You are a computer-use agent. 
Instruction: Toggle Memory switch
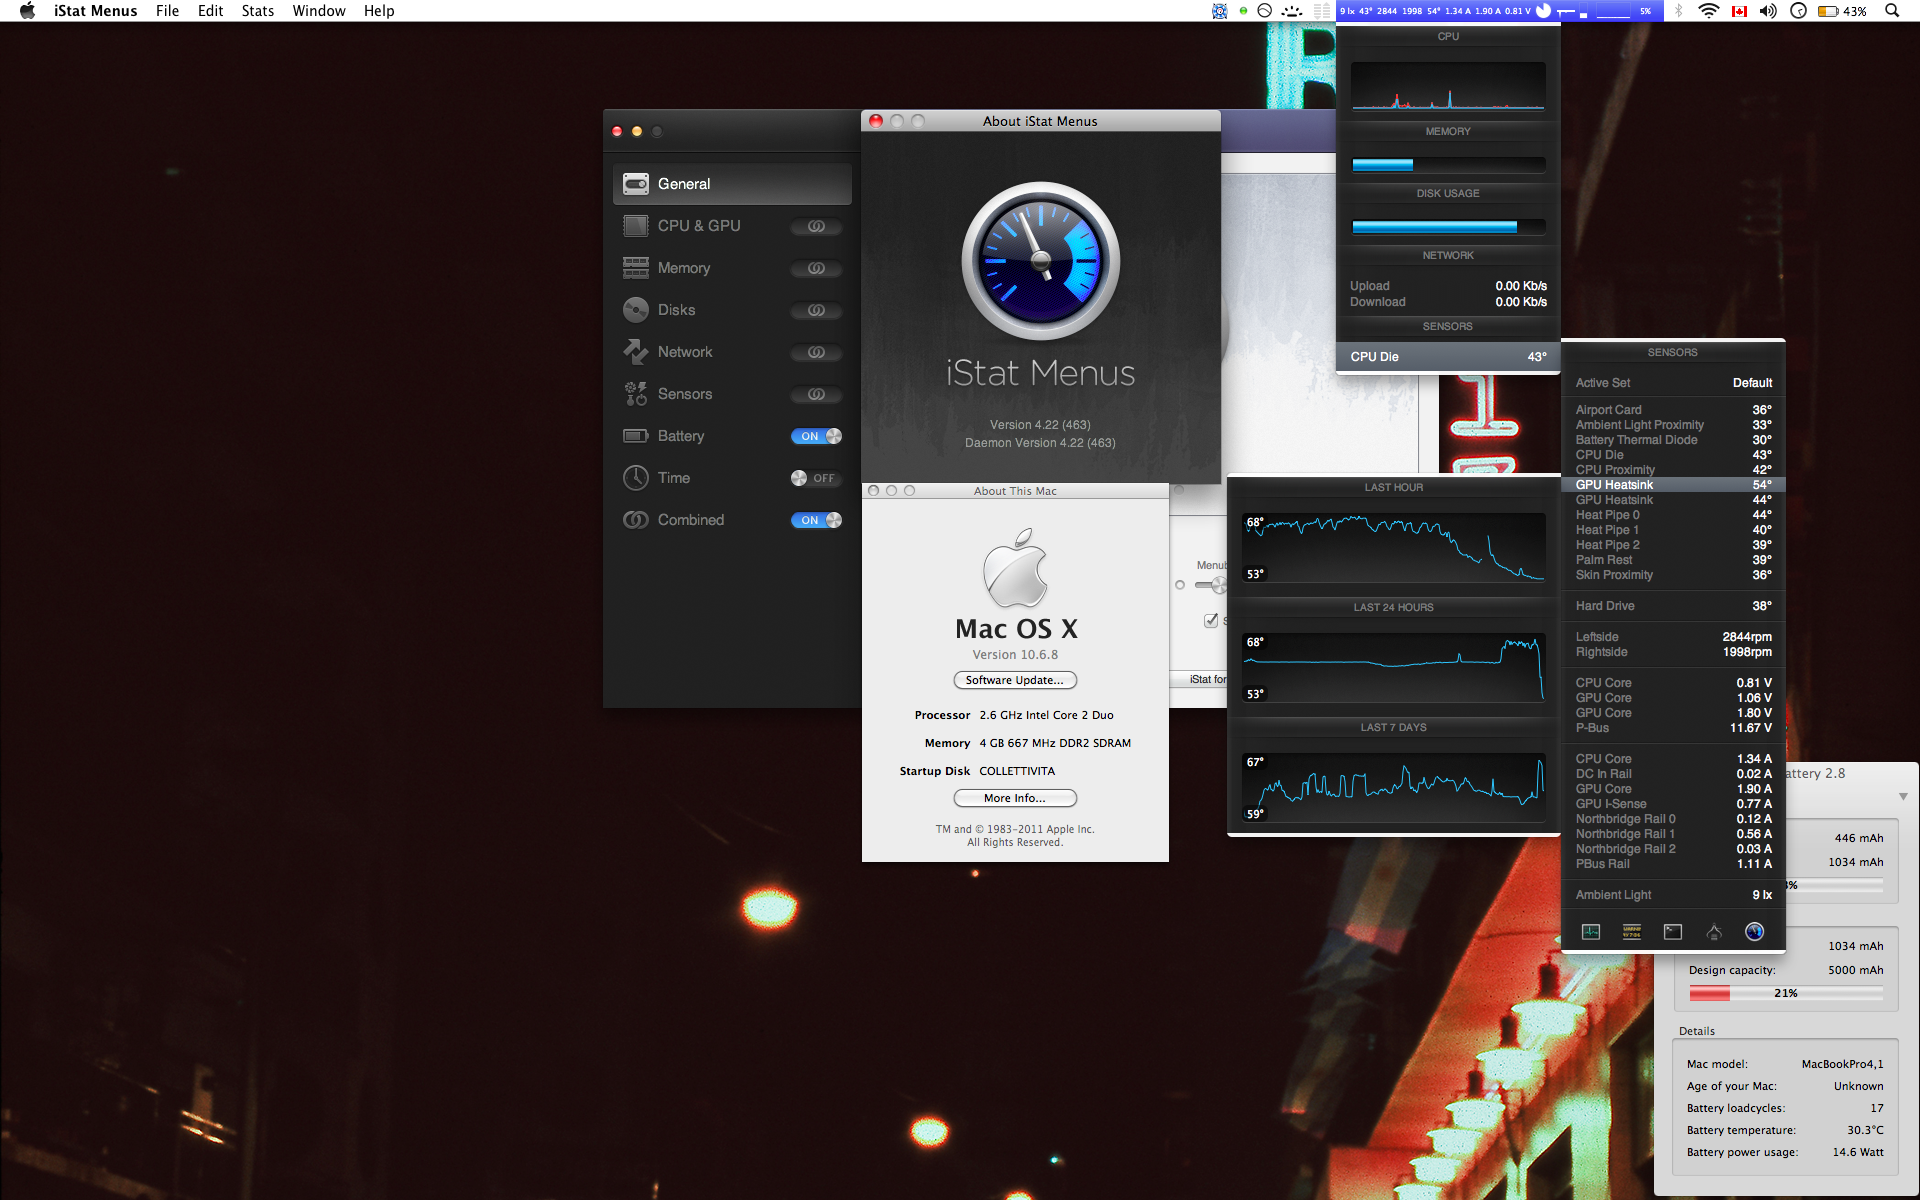click(x=816, y=268)
